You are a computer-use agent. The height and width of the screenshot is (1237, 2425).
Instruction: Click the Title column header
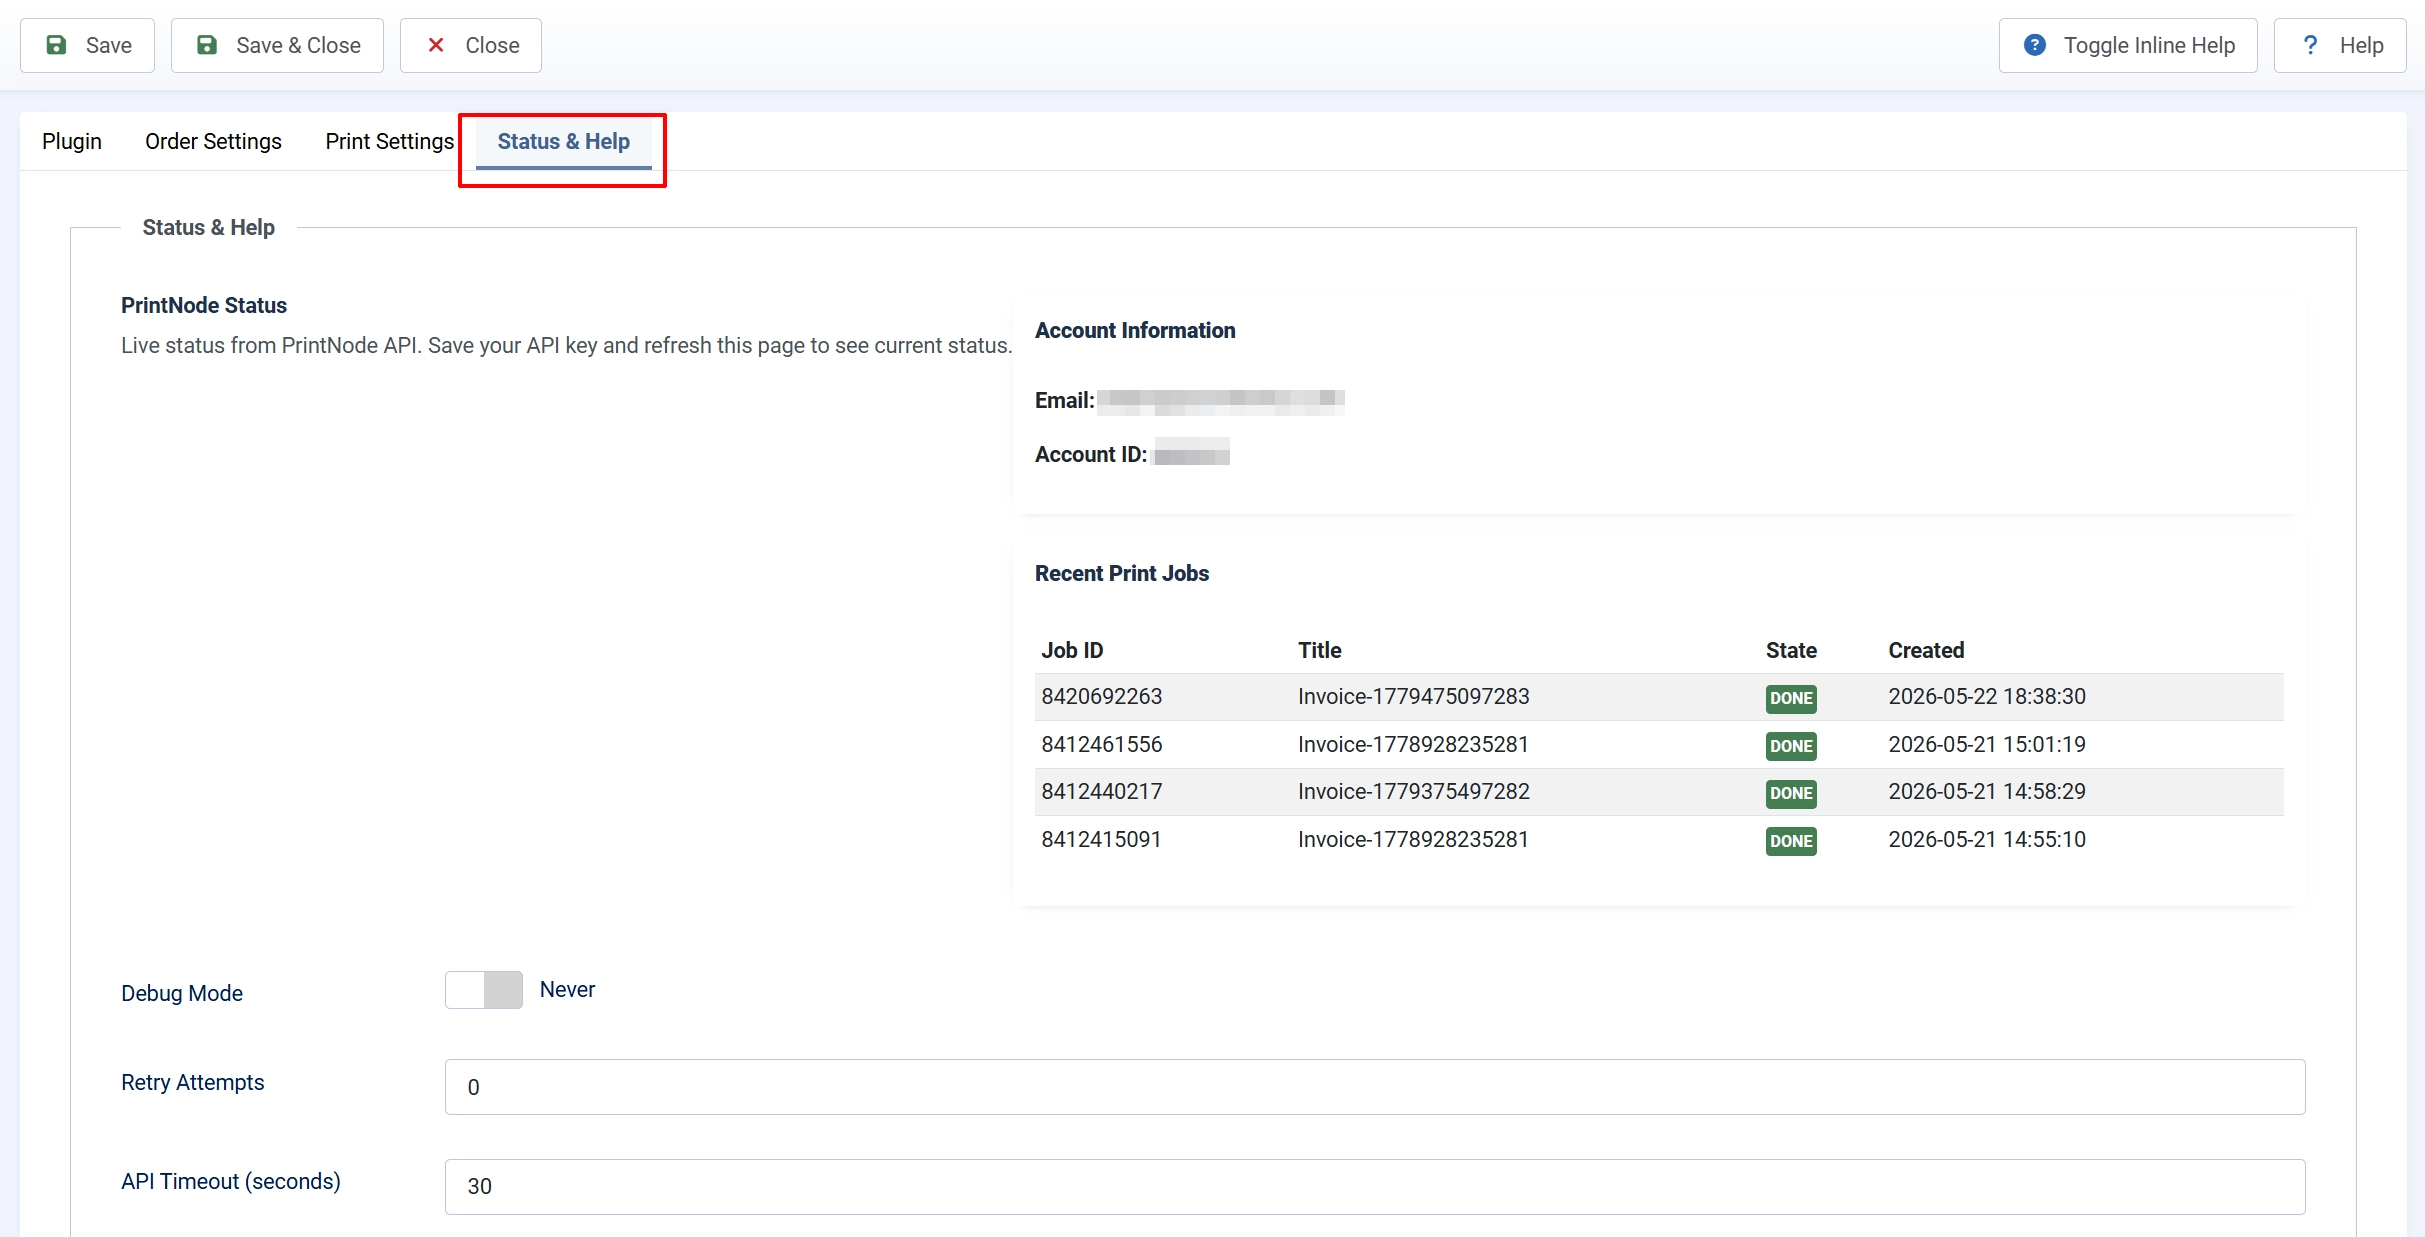[1319, 650]
